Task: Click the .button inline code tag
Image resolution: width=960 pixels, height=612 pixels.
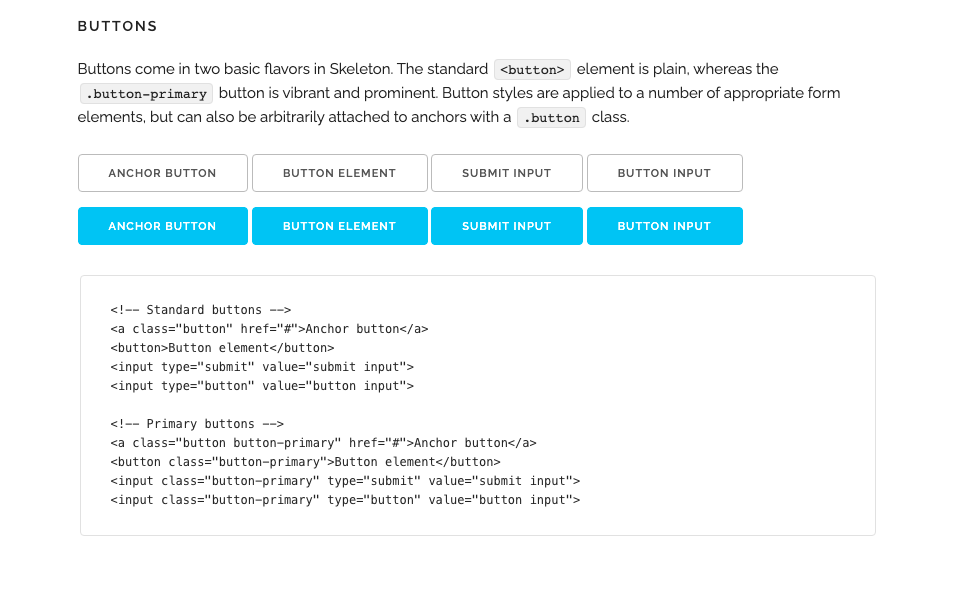Action: 552,117
